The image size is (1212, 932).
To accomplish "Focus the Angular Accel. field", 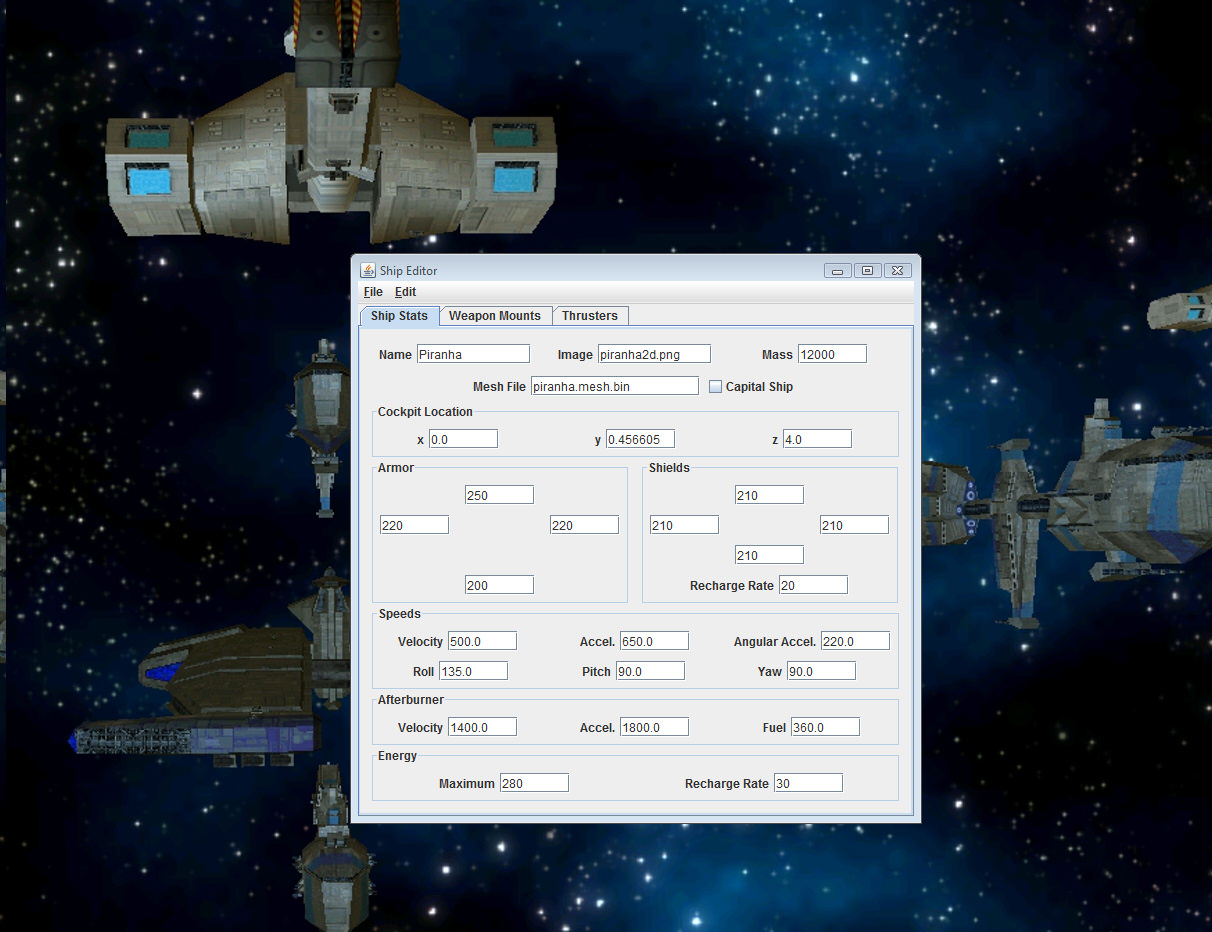I will [x=855, y=641].
